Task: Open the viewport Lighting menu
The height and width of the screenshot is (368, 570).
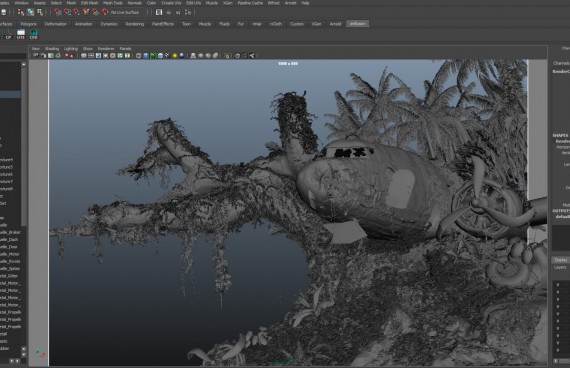Action: (x=71, y=49)
